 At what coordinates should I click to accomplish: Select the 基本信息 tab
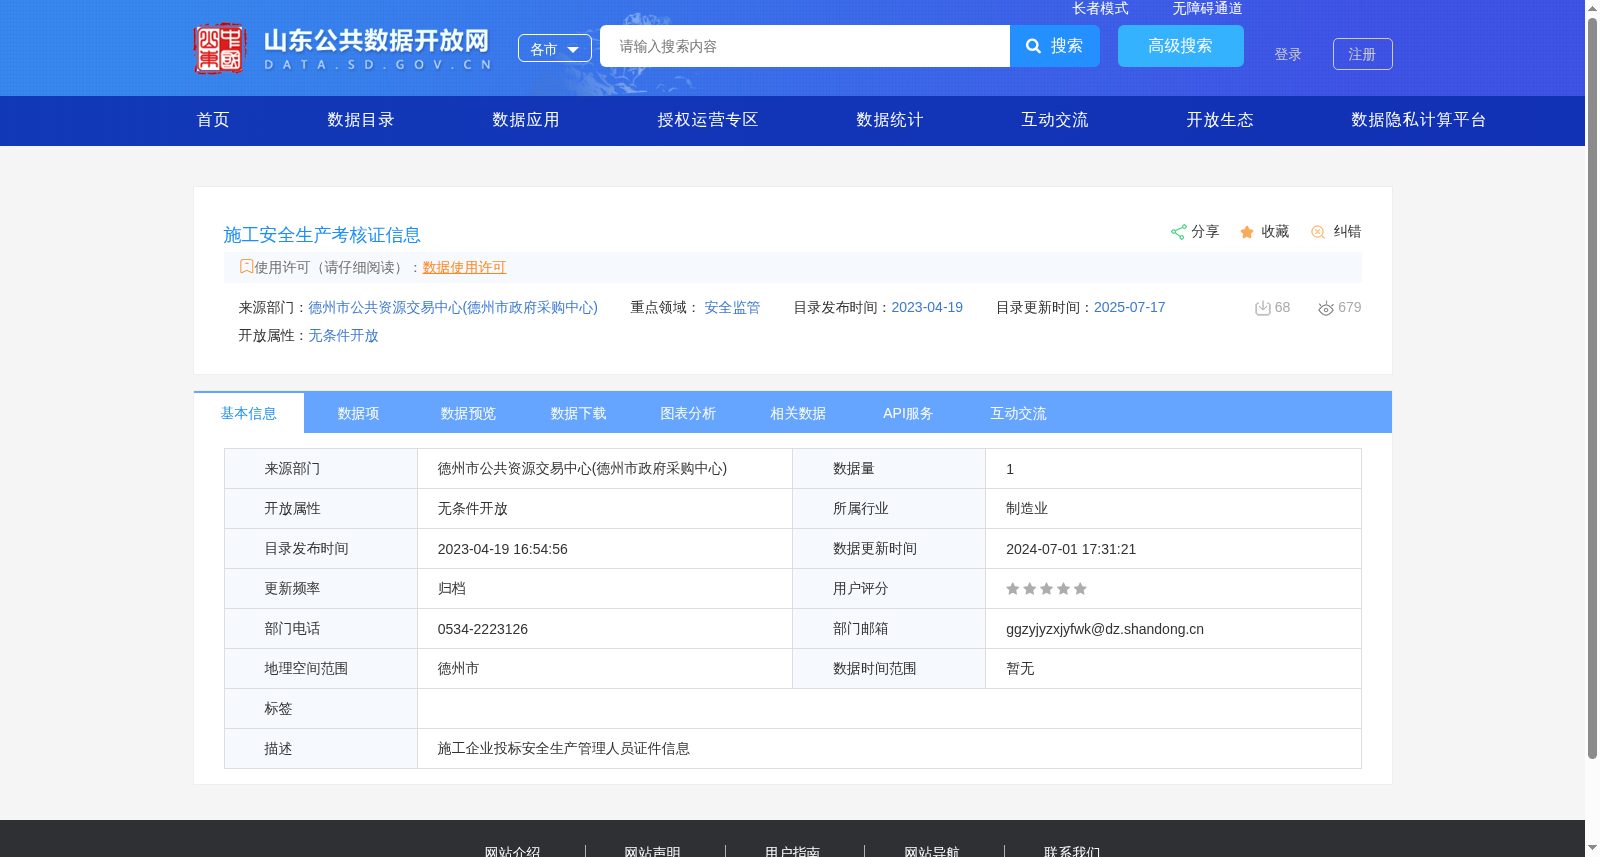pos(249,413)
